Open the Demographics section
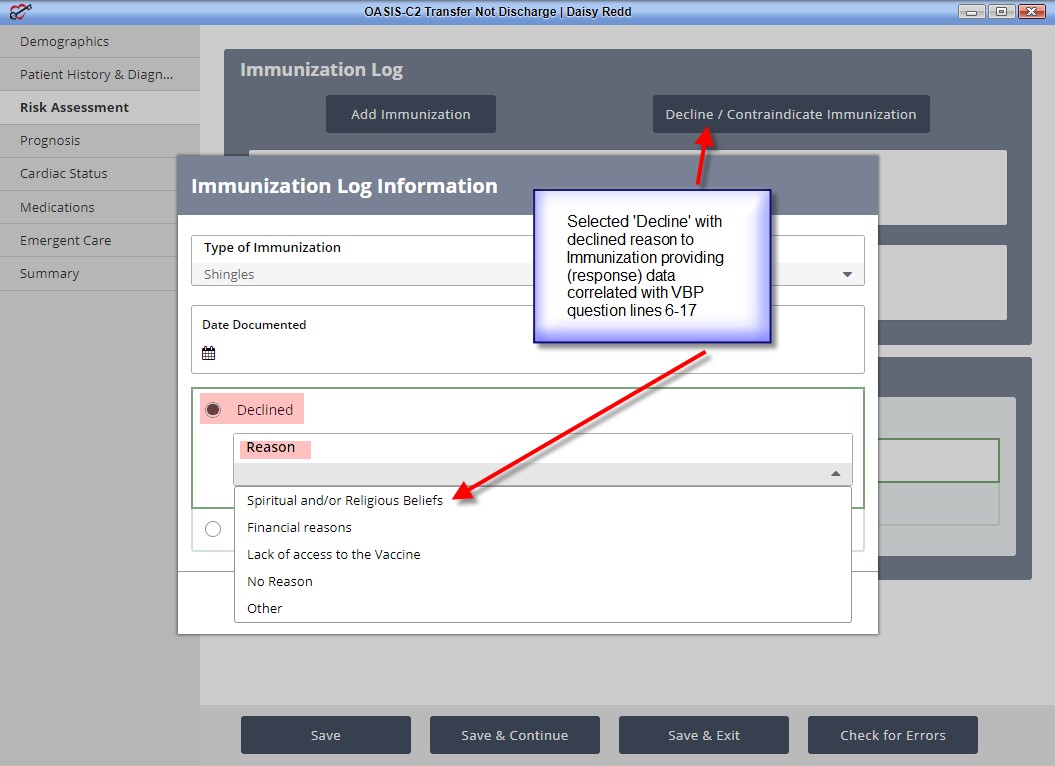This screenshot has width=1055, height=766. pos(64,41)
